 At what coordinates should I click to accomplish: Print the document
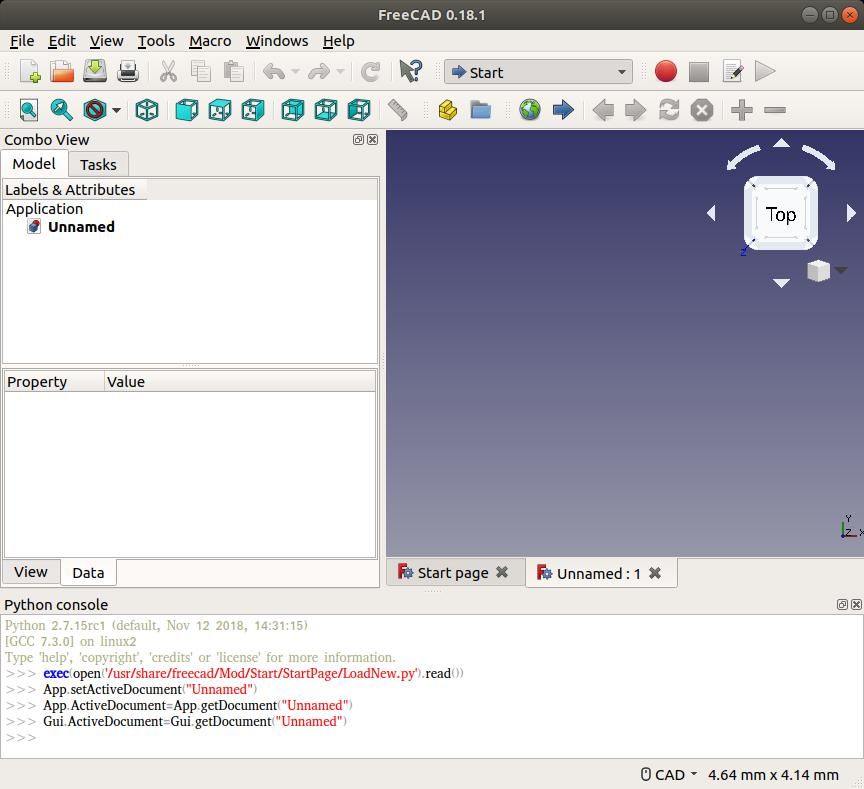tap(128, 72)
